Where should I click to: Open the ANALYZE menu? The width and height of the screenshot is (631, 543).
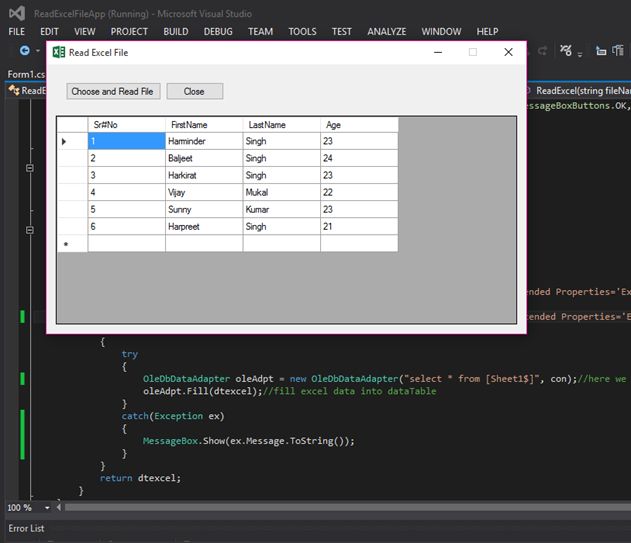(x=386, y=31)
